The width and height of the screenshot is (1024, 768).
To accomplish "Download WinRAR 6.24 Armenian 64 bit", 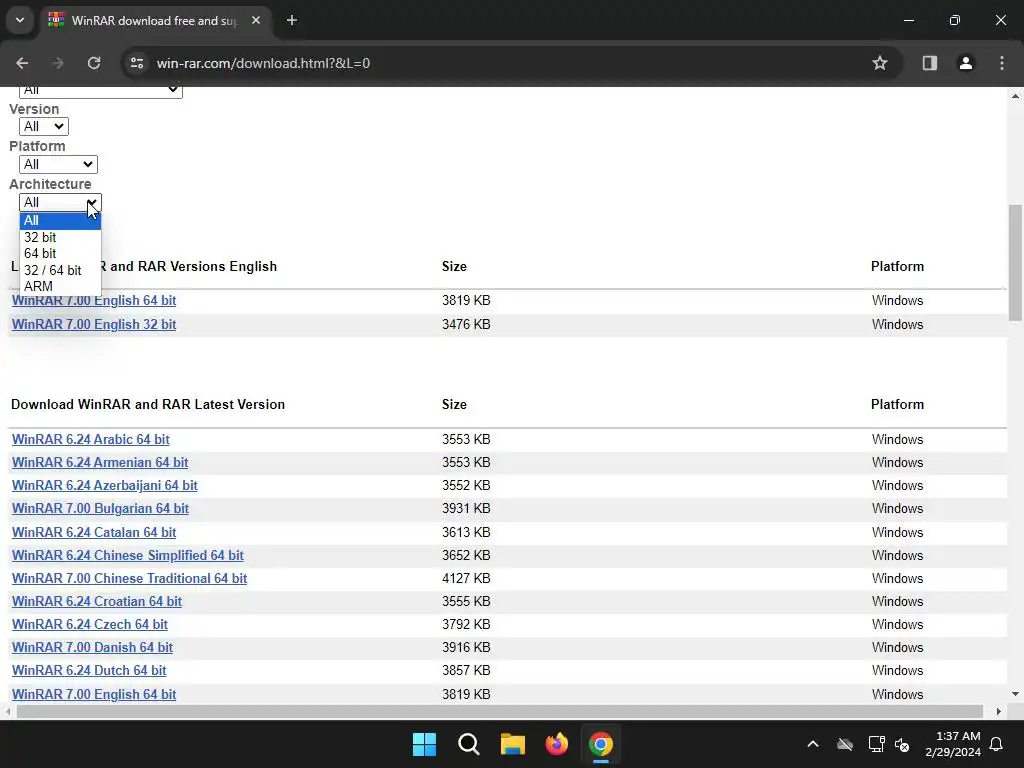I will coord(100,462).
